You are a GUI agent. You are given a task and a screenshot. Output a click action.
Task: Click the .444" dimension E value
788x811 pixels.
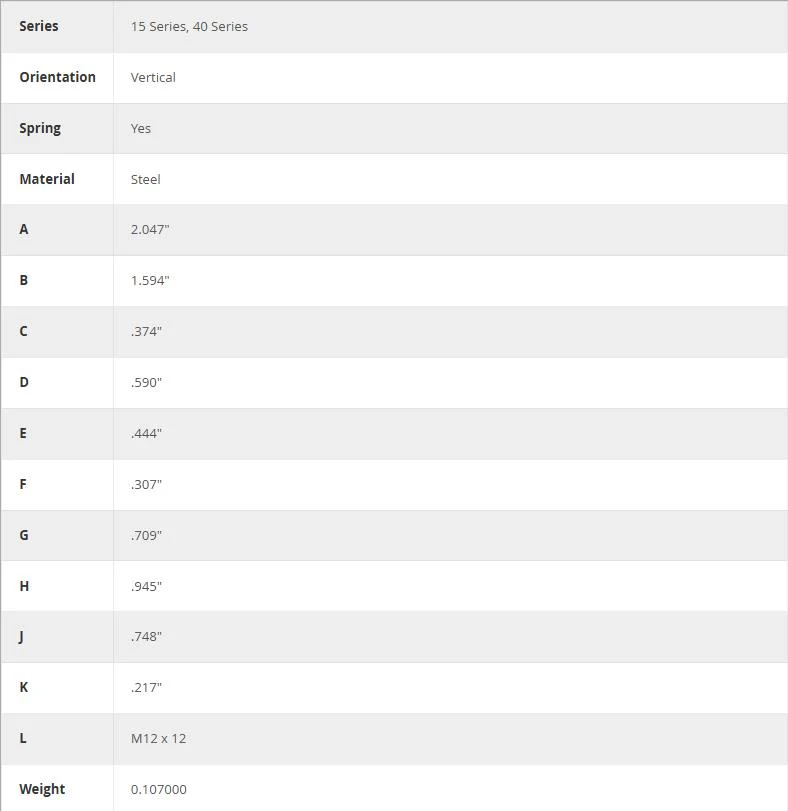[146, 433]
